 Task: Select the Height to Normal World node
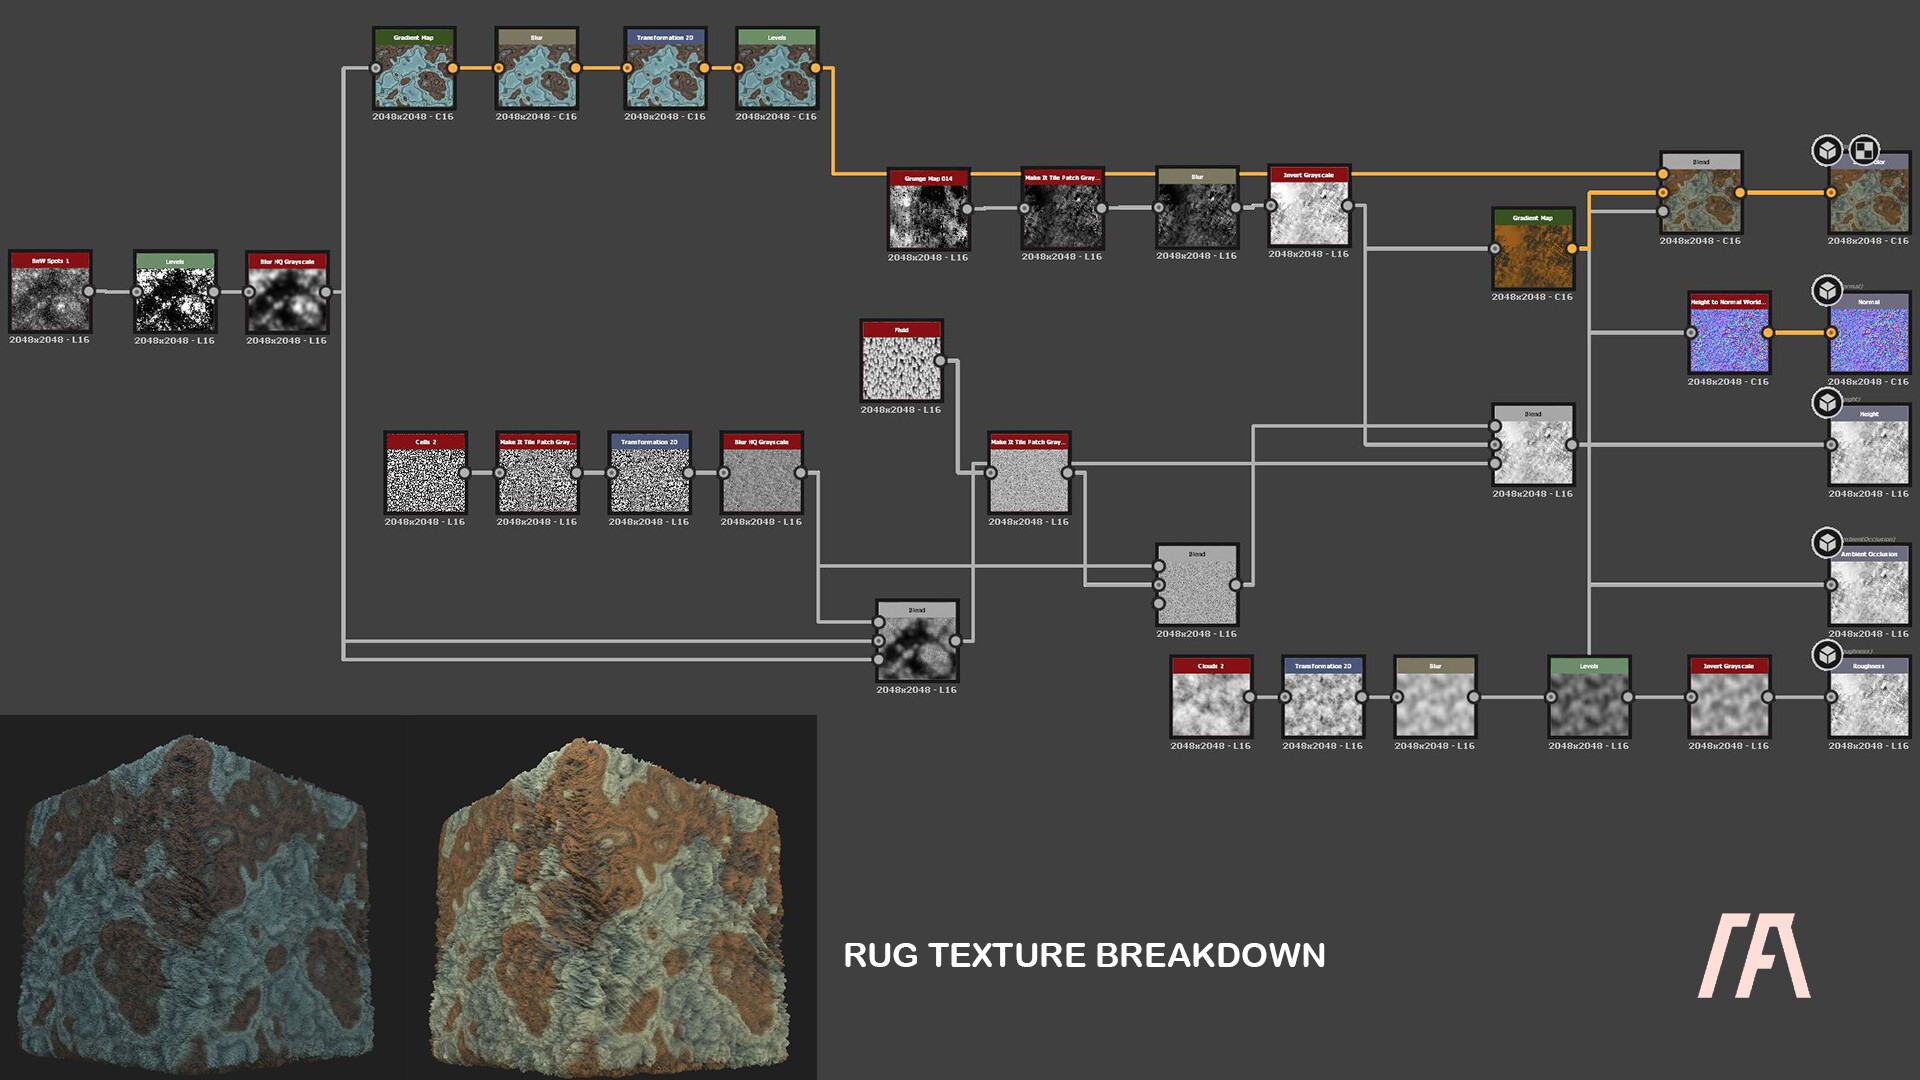pyautogui.click(x=1728, y=338)
